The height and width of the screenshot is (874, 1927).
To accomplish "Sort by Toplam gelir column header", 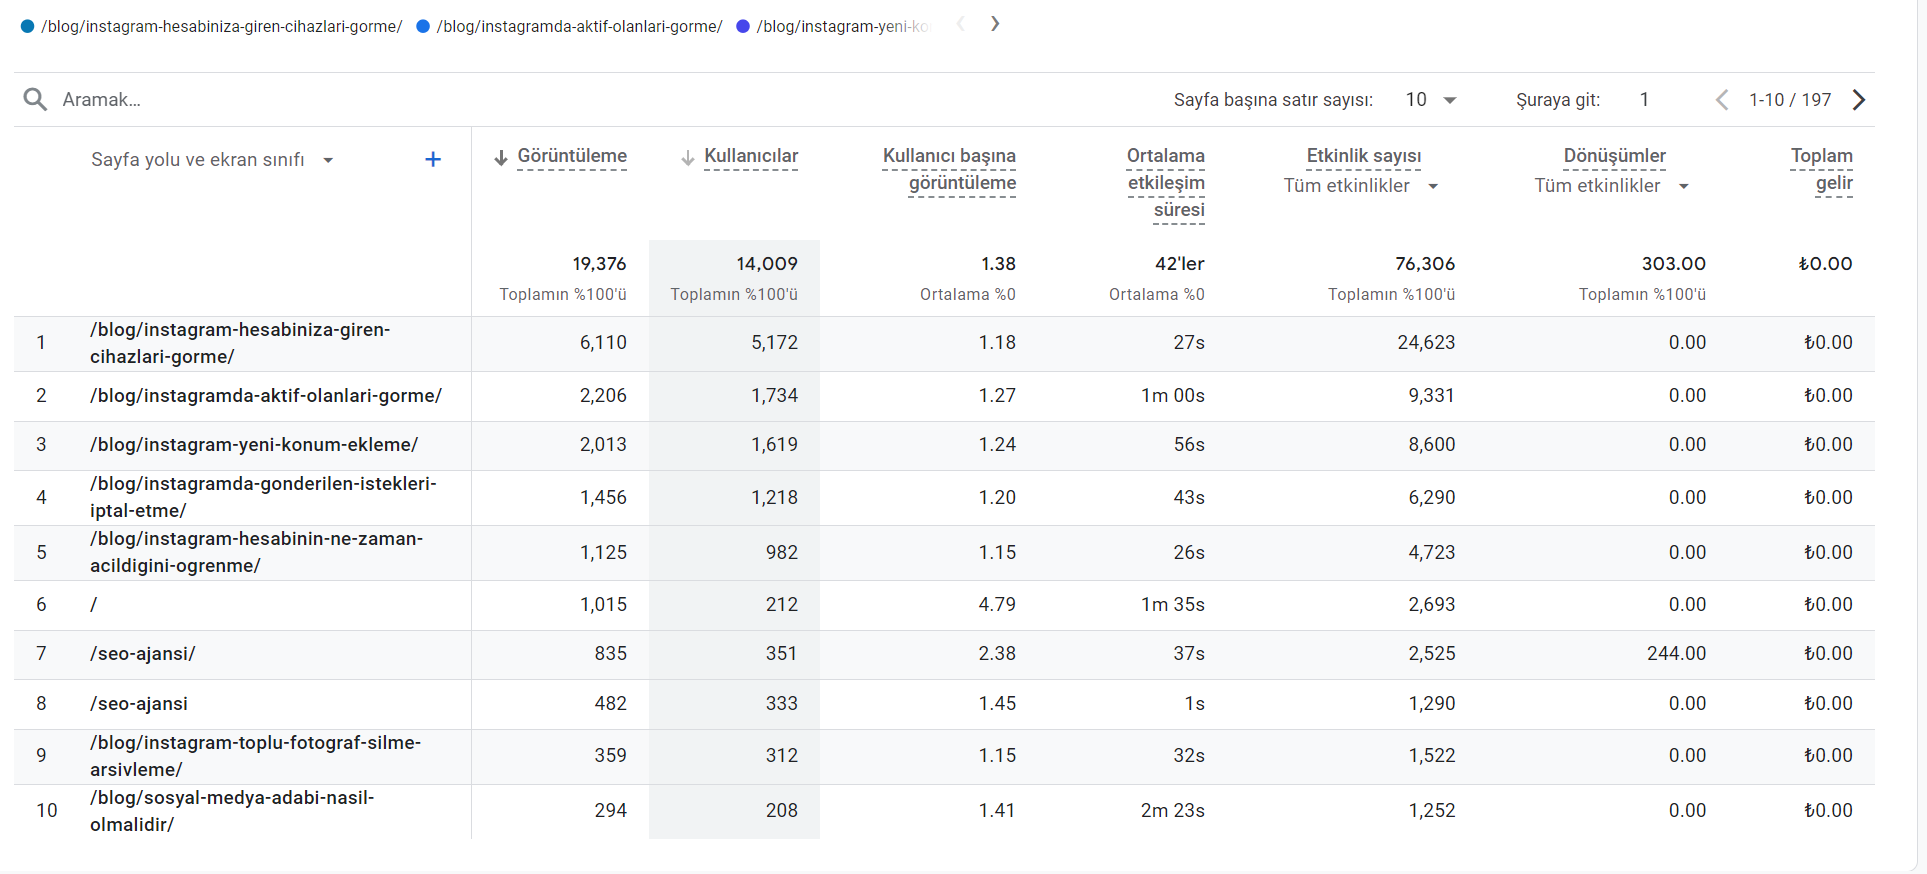I will 1822,169.
